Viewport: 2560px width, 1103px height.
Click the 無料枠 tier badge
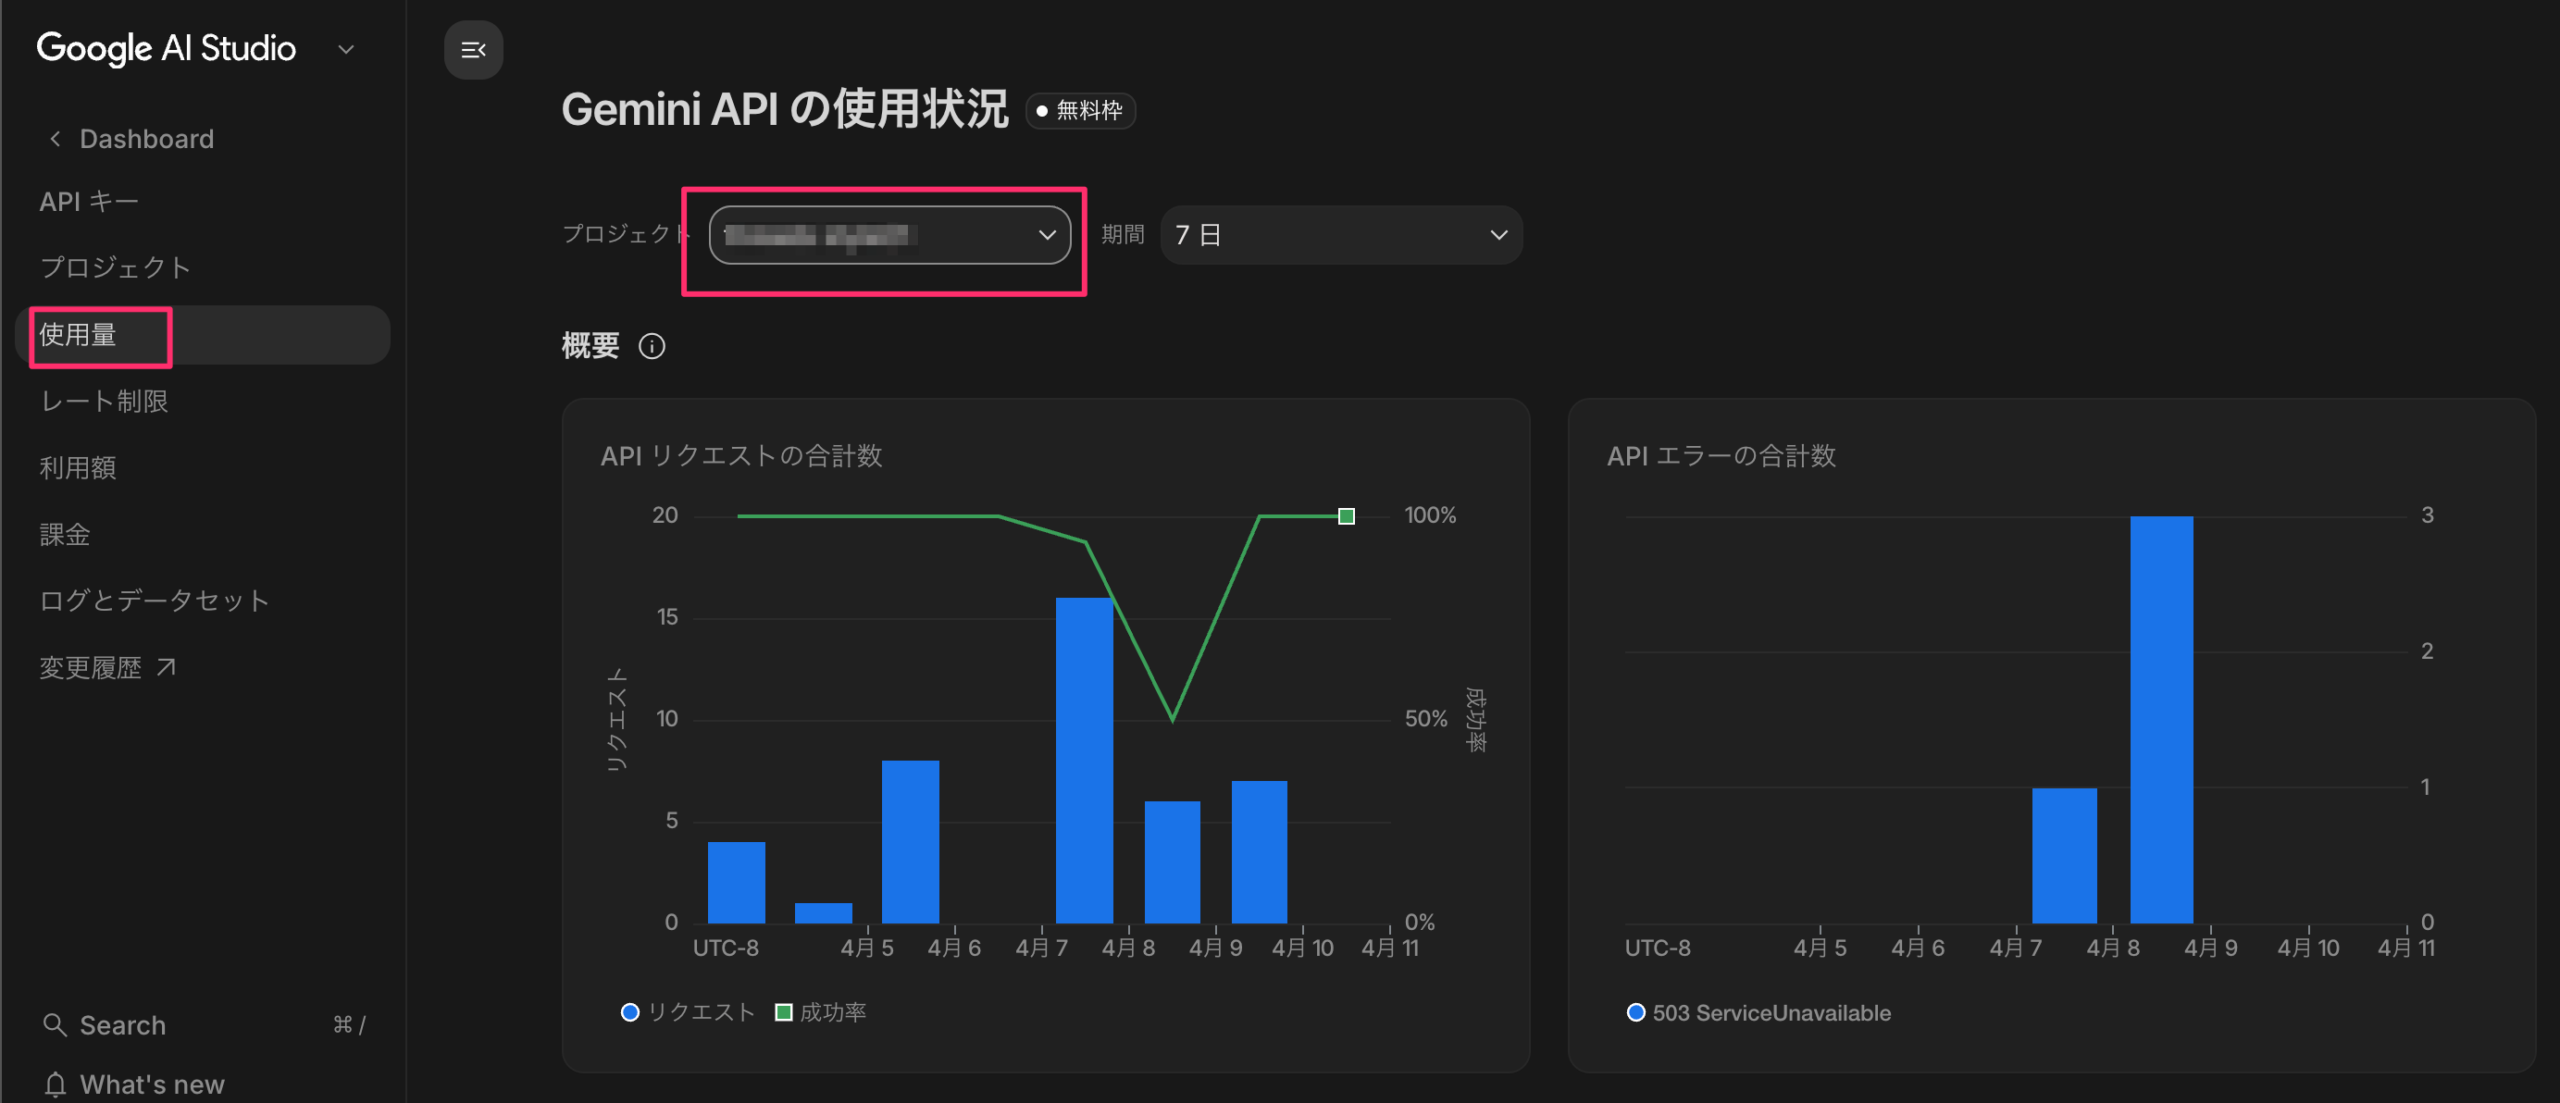tap(1080, 110)
